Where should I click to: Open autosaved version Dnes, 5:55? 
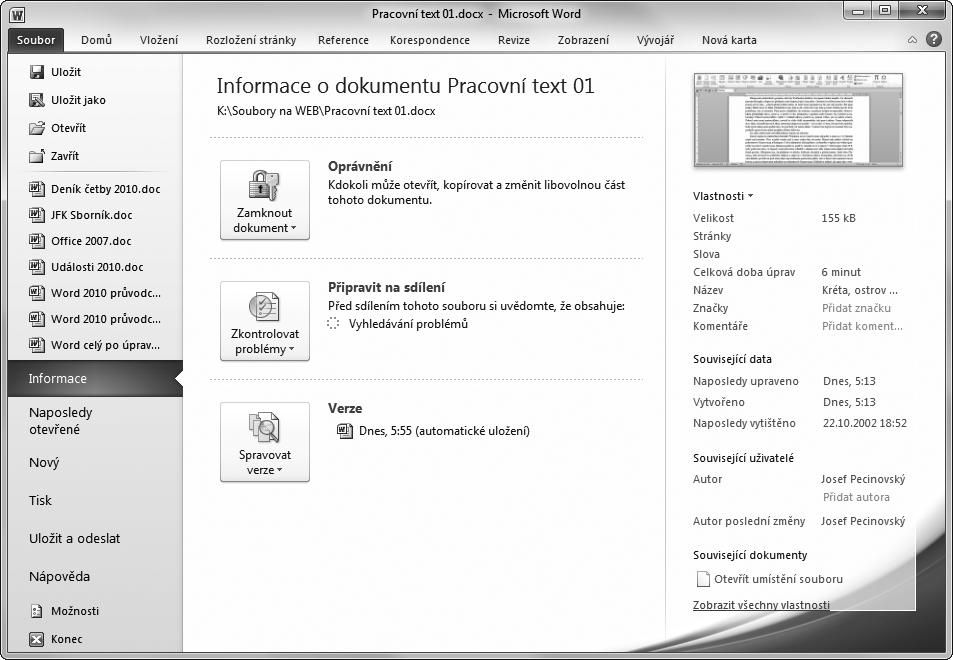[433, 431]
